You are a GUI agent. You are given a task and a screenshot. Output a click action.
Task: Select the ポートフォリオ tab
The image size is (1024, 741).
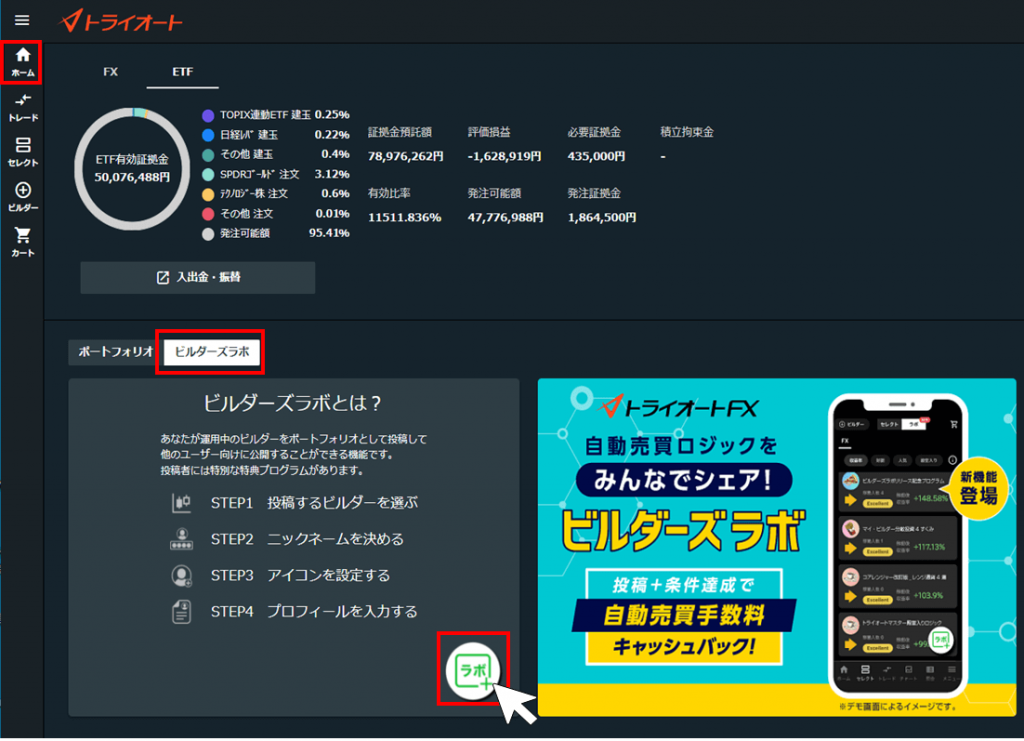click(116, 351)
